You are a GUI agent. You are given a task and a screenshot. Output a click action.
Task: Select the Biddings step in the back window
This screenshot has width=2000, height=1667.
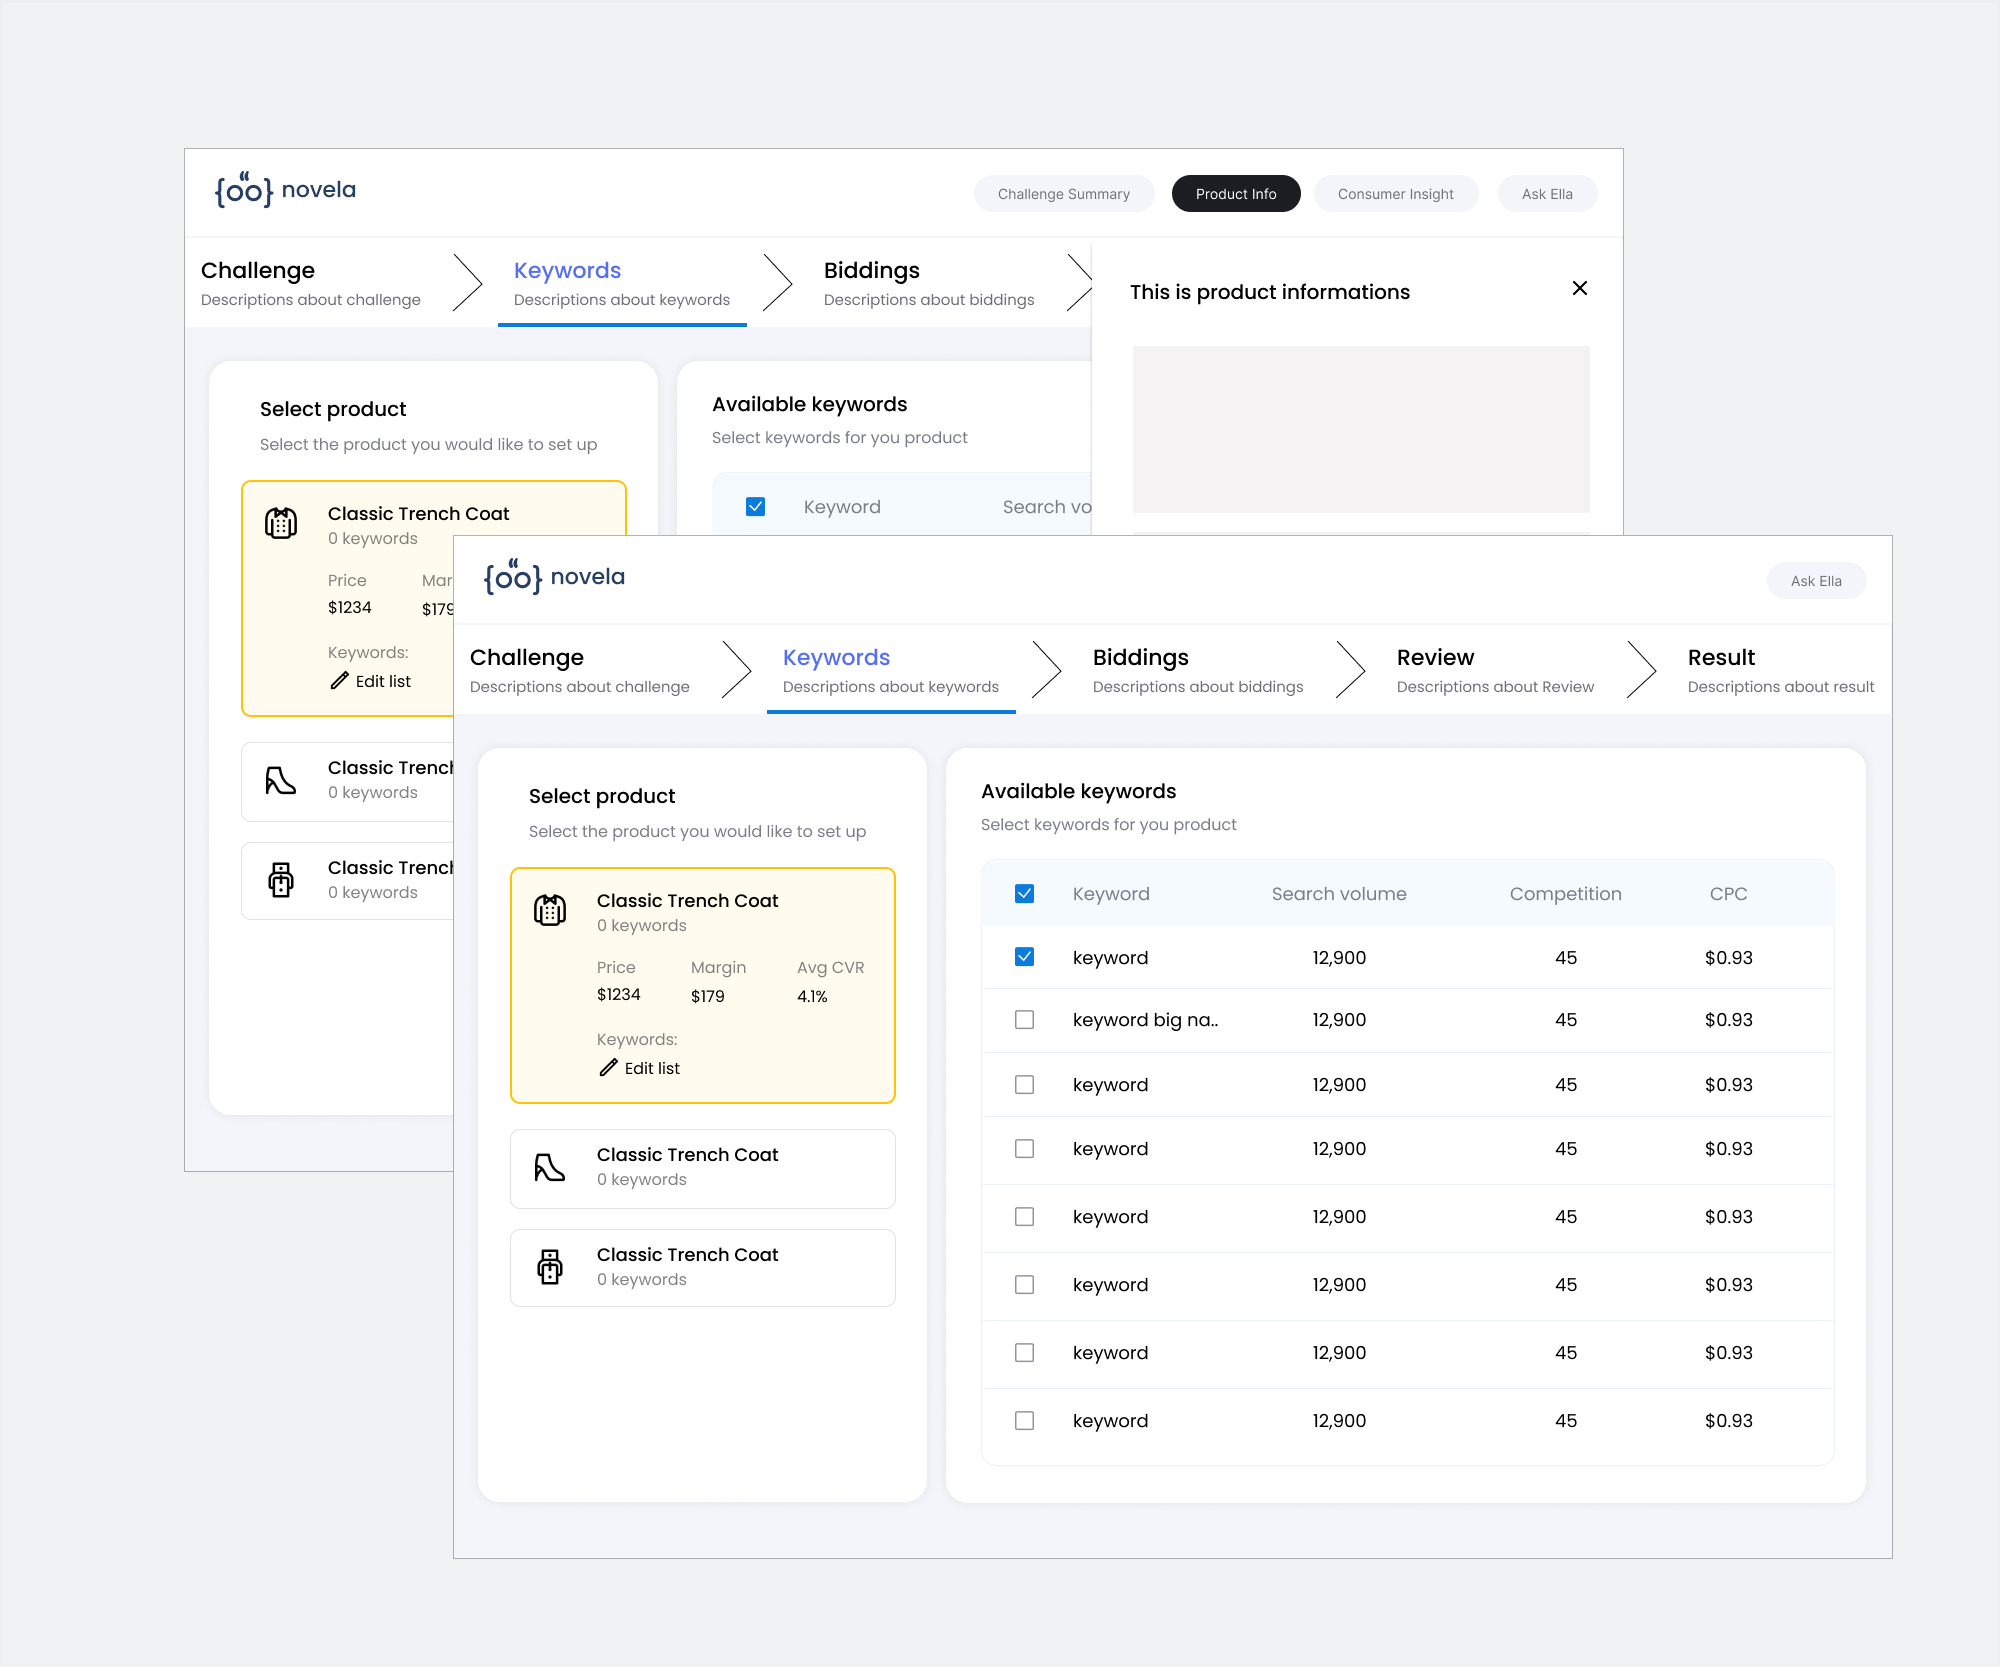(x=929, y=283)
